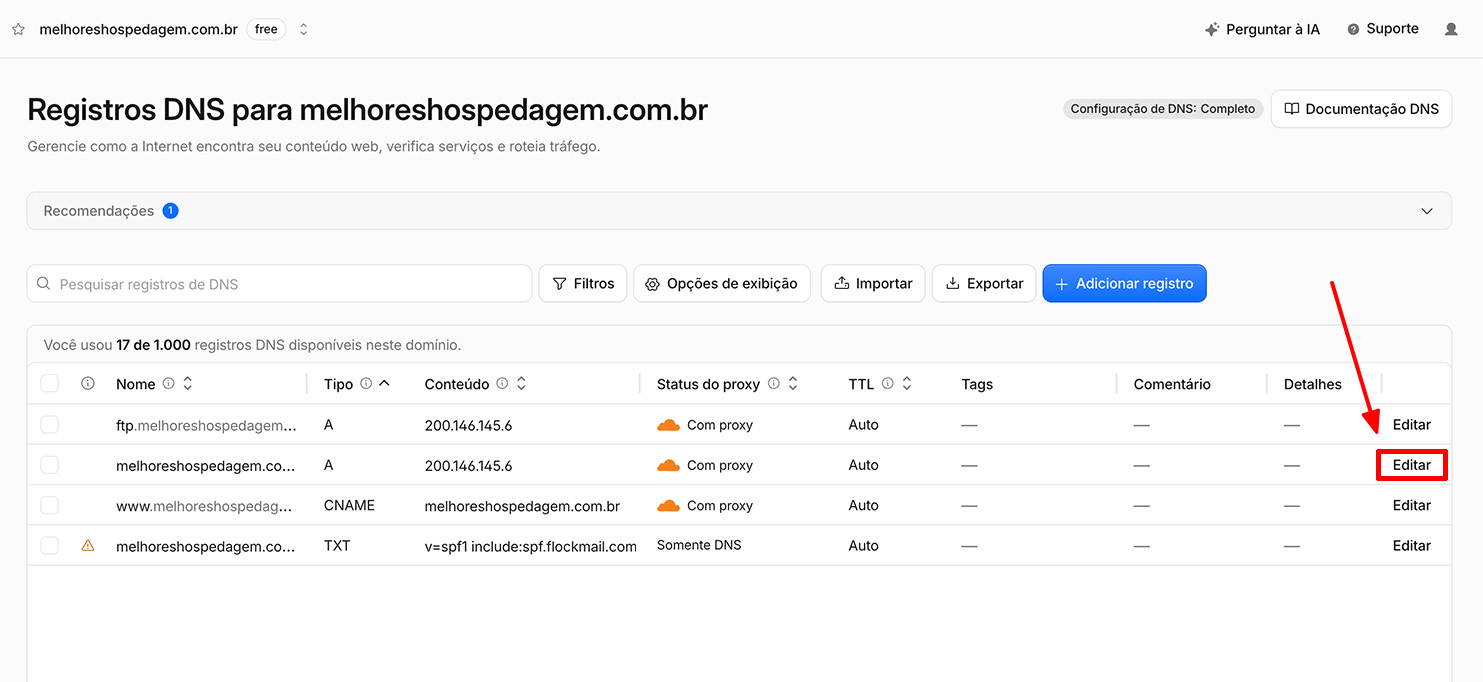Focus the Pesquisar registros de DNS field
The width and height of the screenshot is (1483, 682).
279,283
